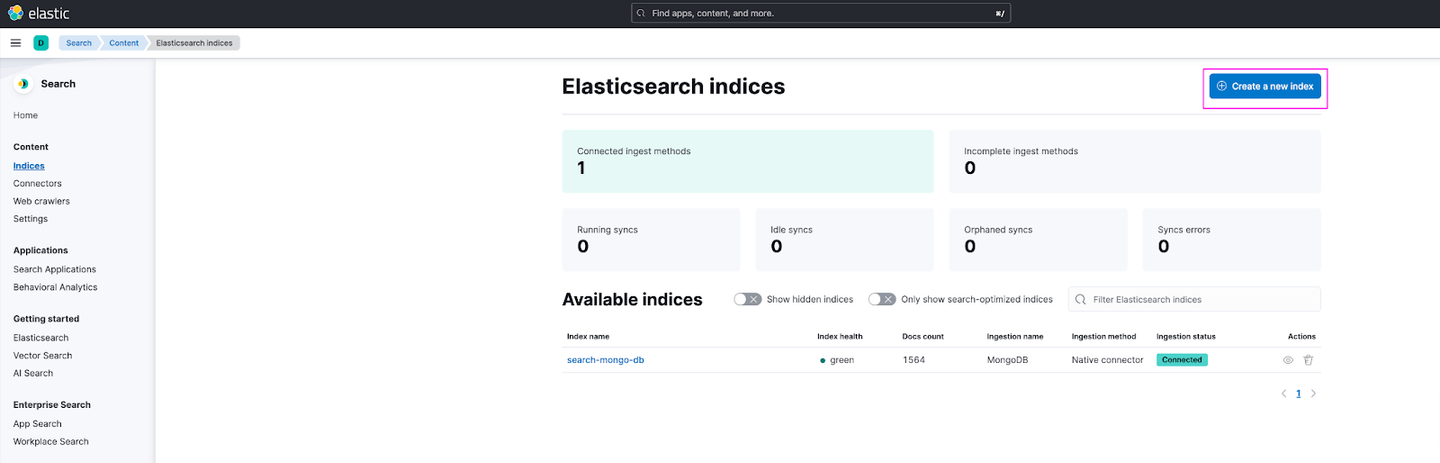Toggle Show hidden indices switch
This screenshot has width=1440, height=463.
coord(747,299)
